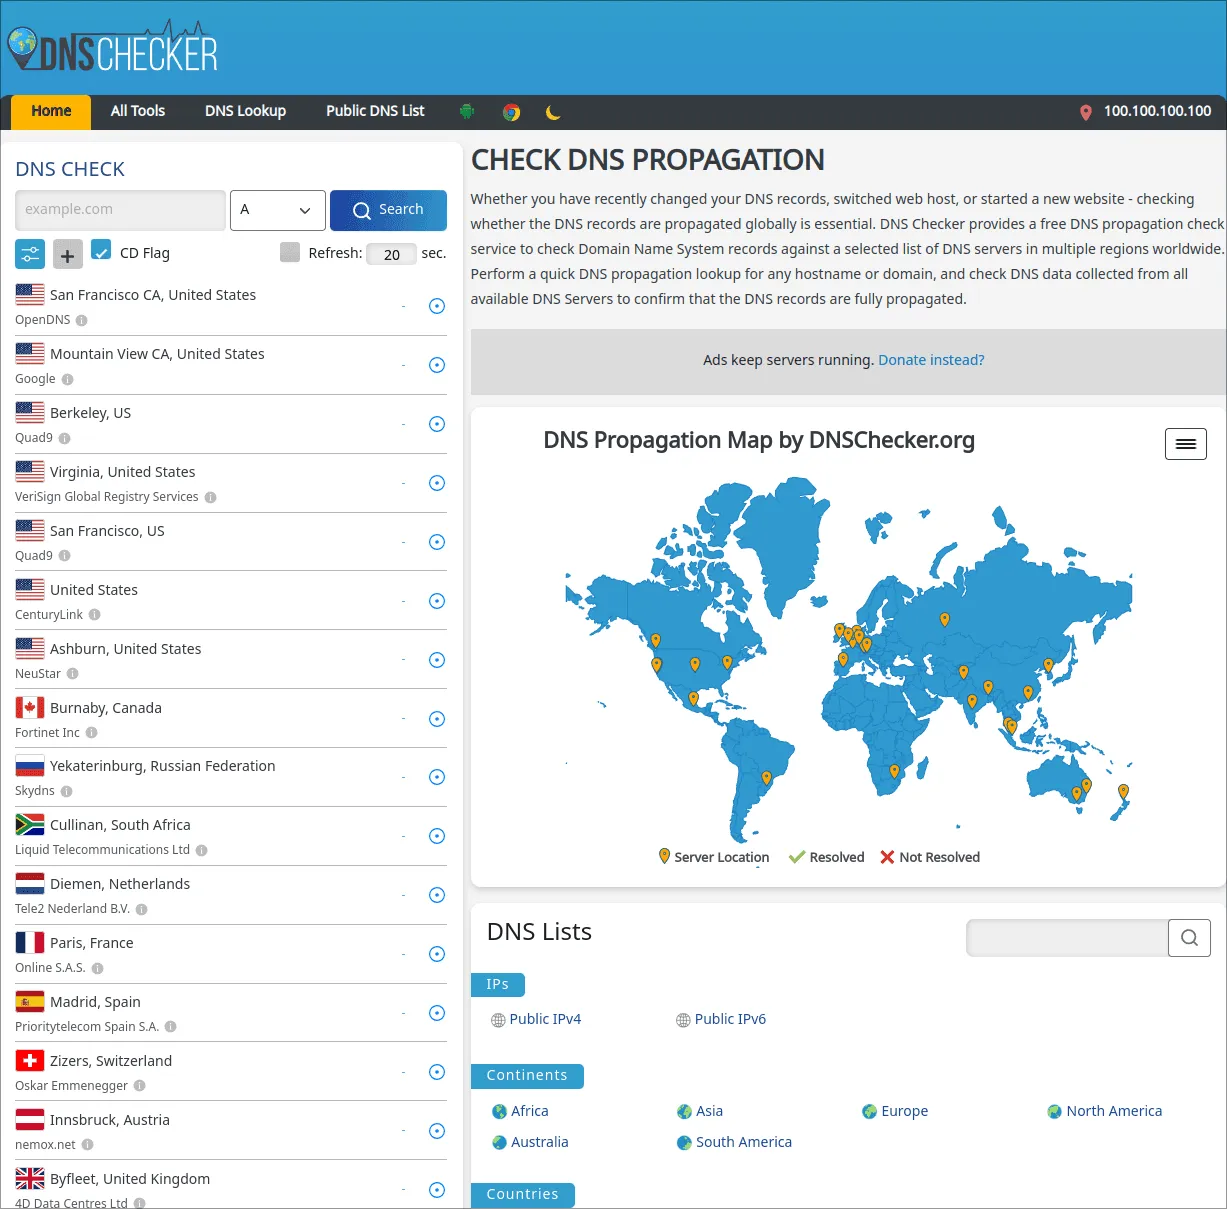Image resolution: width=1227 pixels, height=1209 pixels.
Task: Enable the Refresh checkbox
Action: (289, 252)
